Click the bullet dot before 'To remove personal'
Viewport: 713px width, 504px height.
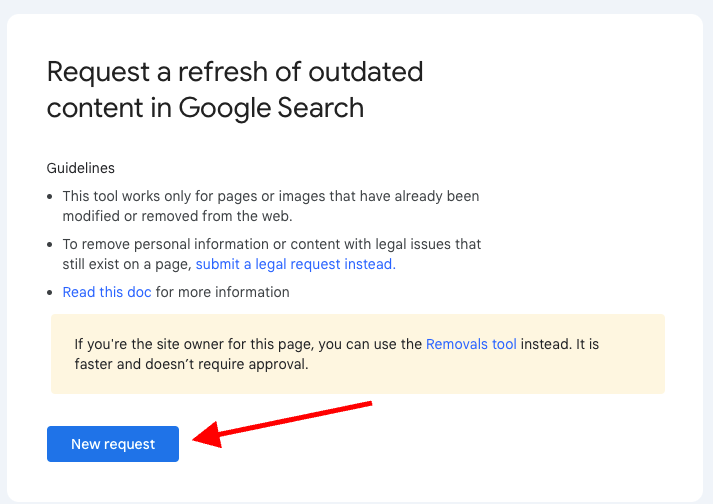(x=51, y=244)
